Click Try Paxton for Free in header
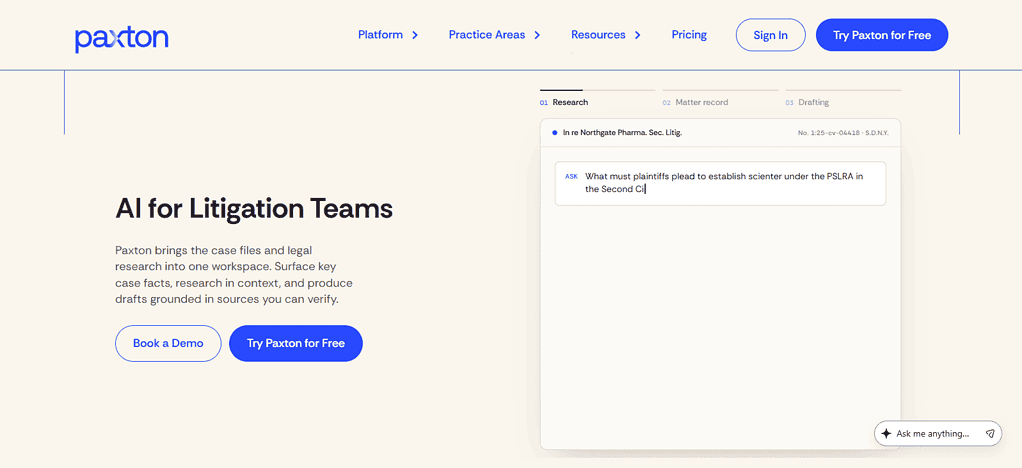 [882, 35]
